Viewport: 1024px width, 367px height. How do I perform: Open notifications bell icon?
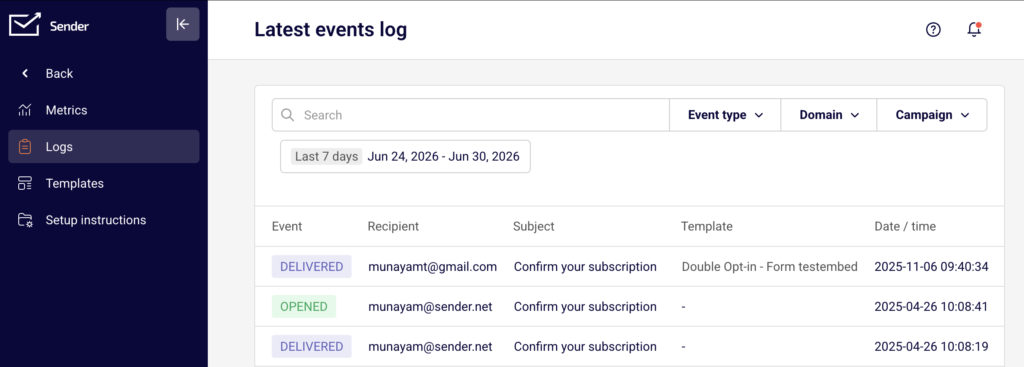pos(974,29)
